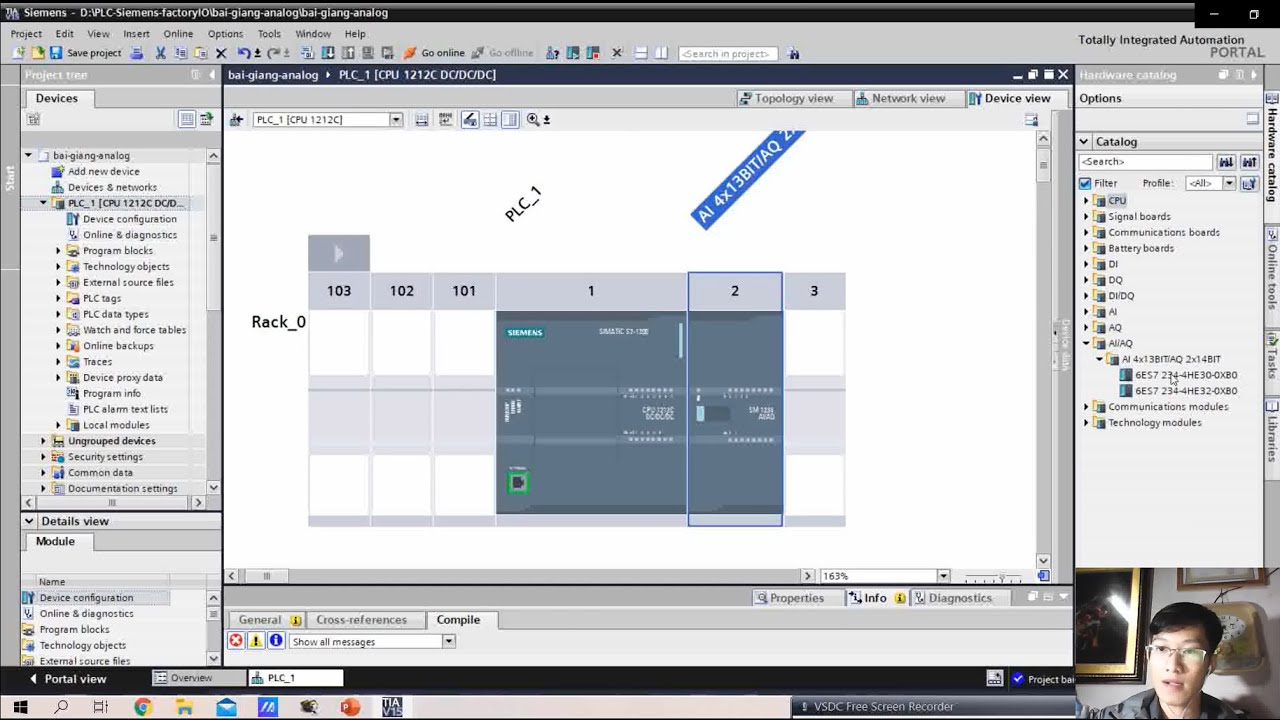Select Online & diagnostics under PLC_1 in project tree
The image size is (1280, 720).
click(129, 235)
